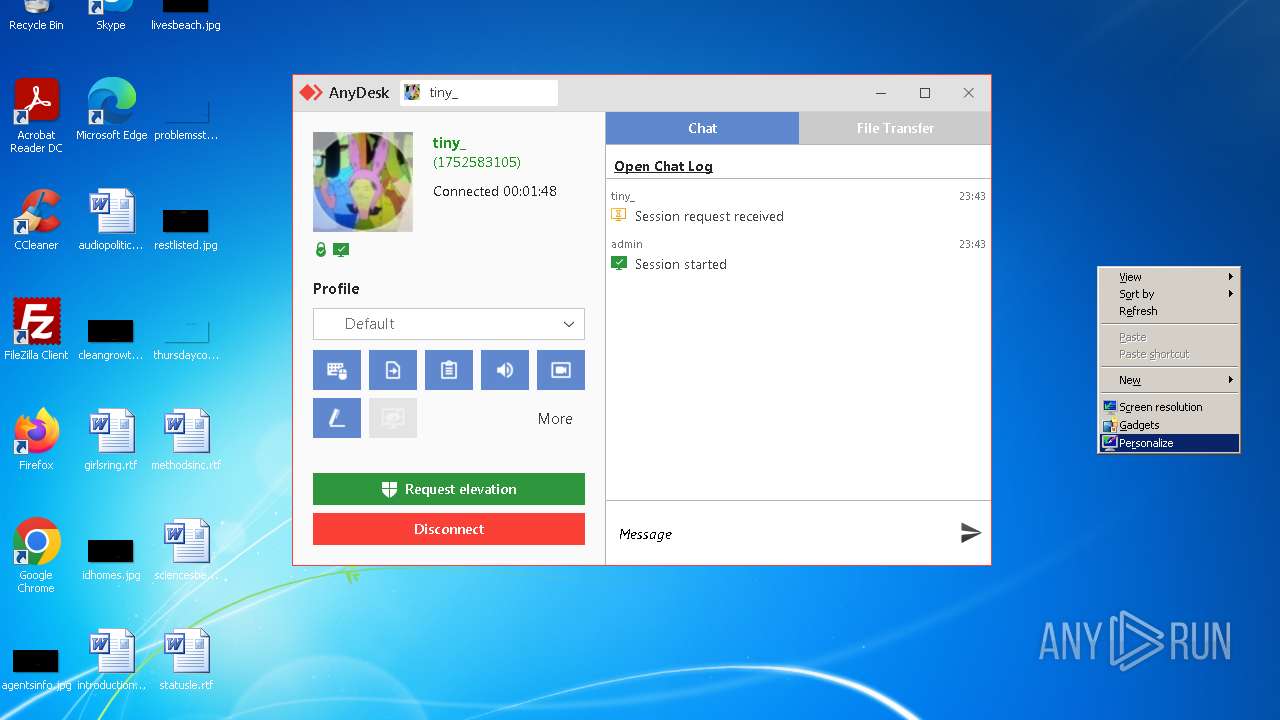
Task: Click the Session started message
Action: point(680,264)
